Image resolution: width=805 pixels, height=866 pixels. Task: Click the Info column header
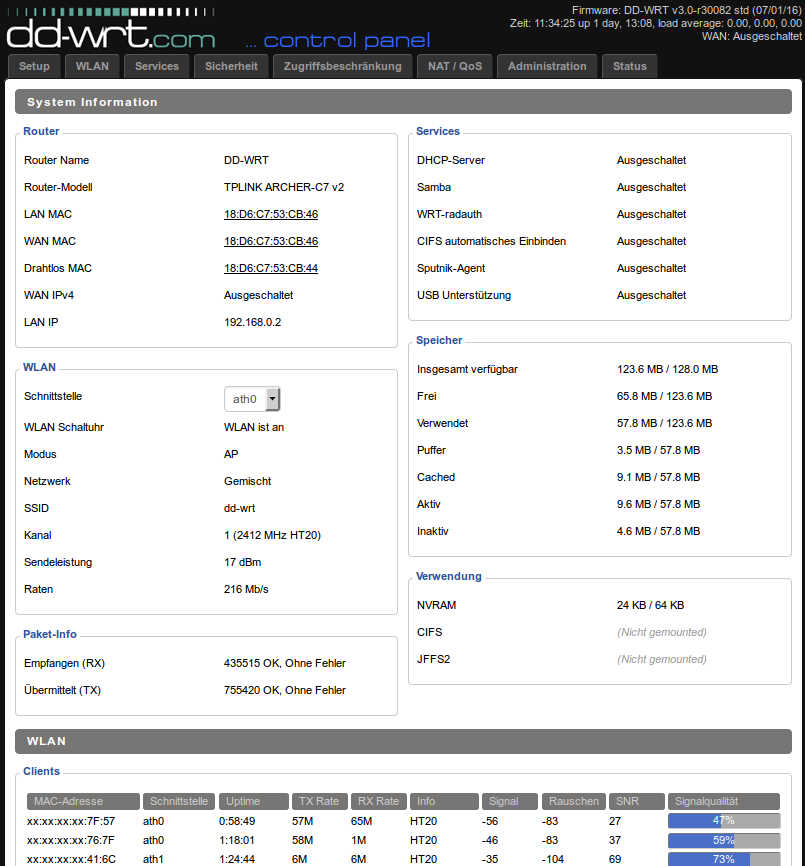tap(444, 801)
